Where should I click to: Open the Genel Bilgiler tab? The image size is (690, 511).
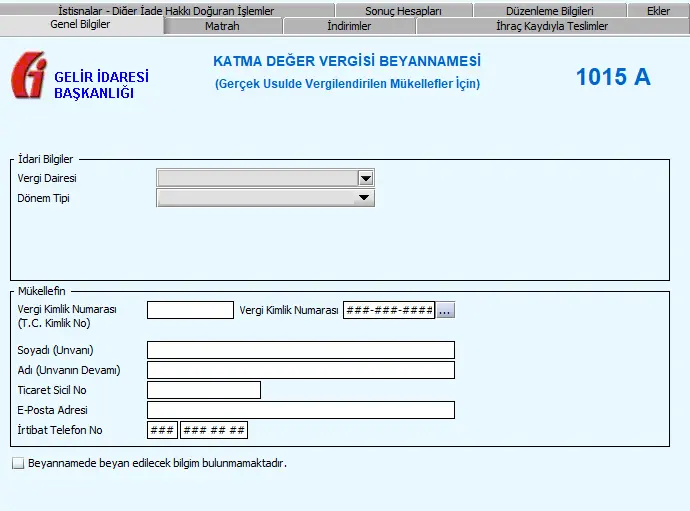pos(81,25)
